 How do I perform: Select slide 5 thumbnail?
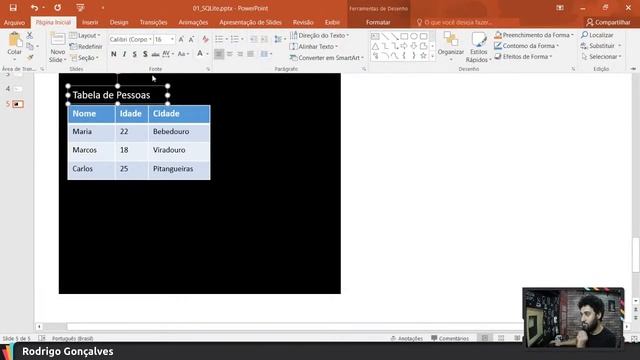(18, 104)
